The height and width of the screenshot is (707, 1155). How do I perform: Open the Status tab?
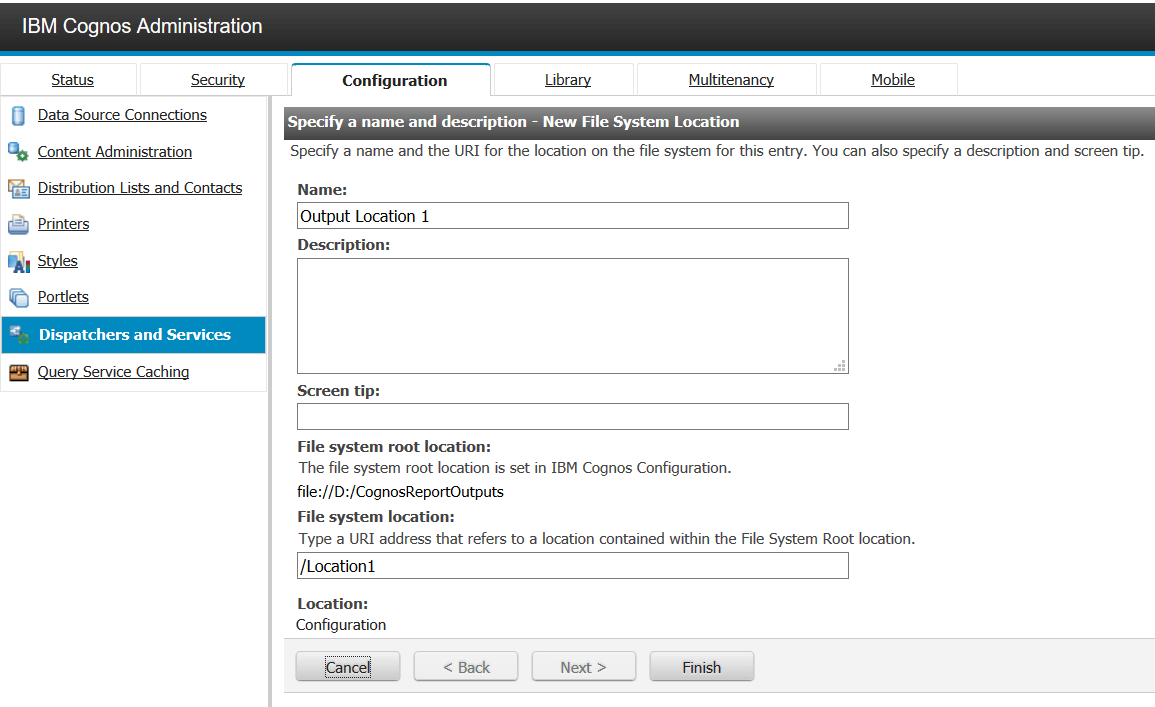(72, 80)
